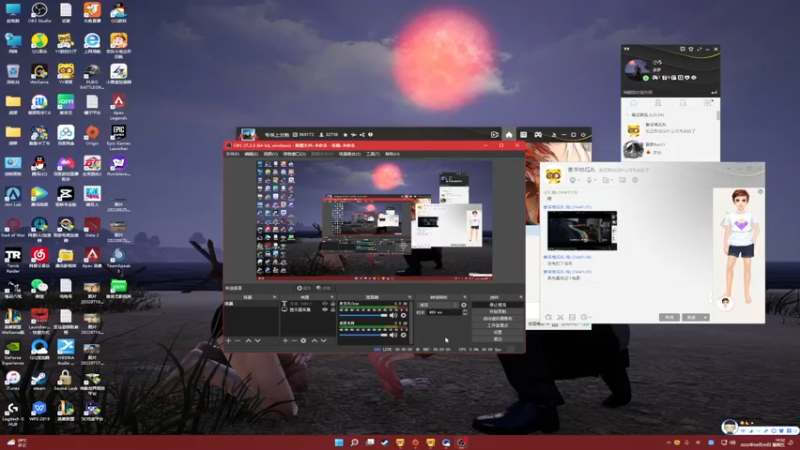This screenshot has width=800, height=450.
Task: Pop out the Scenes dock panel
Action: pos(274,297)
